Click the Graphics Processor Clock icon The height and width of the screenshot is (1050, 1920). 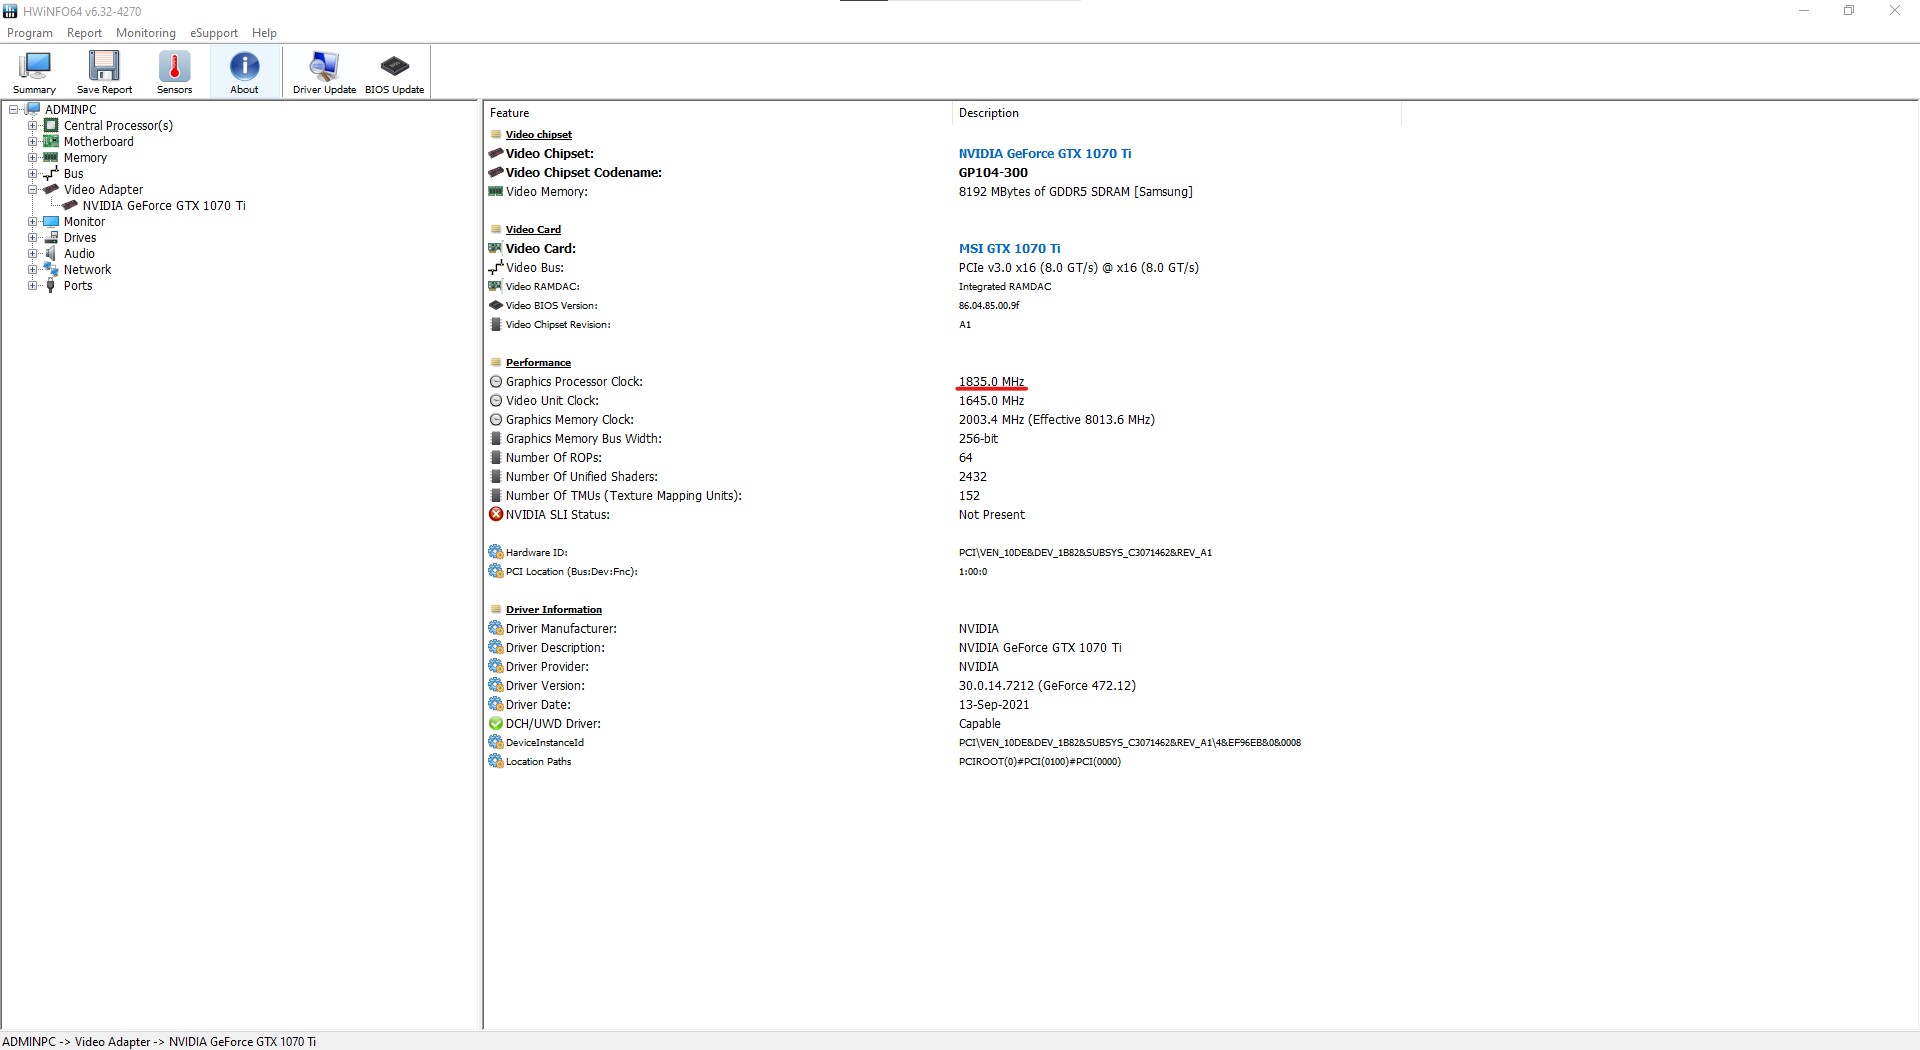[496, 381]
